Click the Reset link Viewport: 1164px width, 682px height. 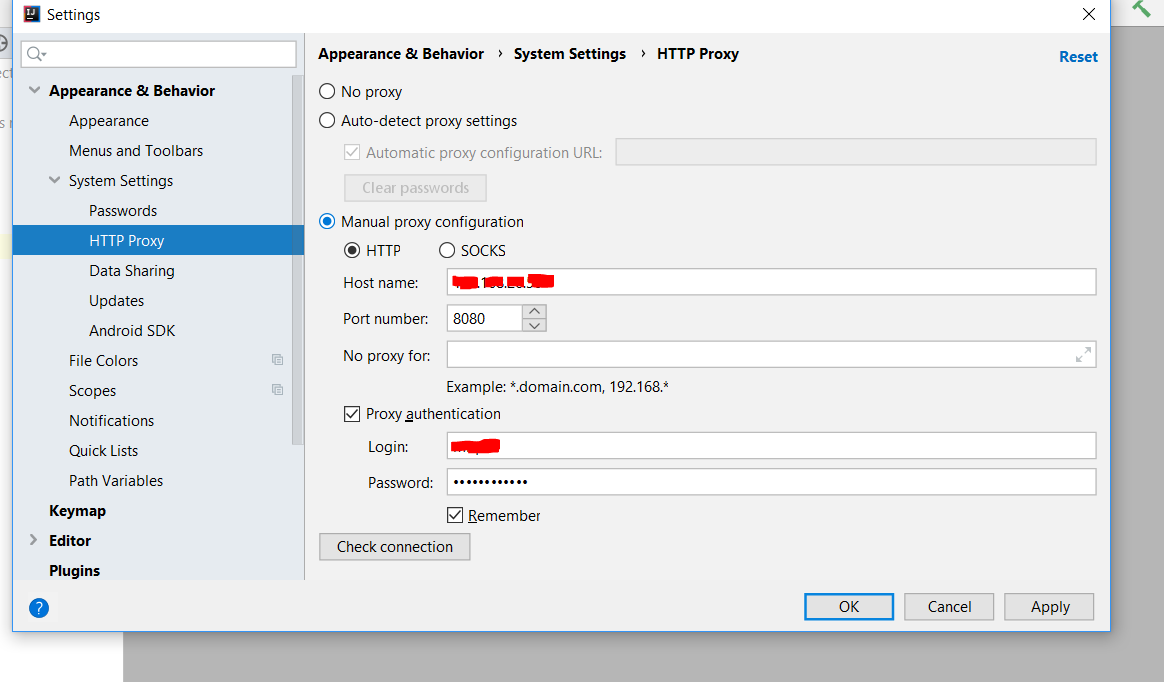point(1078,56)
